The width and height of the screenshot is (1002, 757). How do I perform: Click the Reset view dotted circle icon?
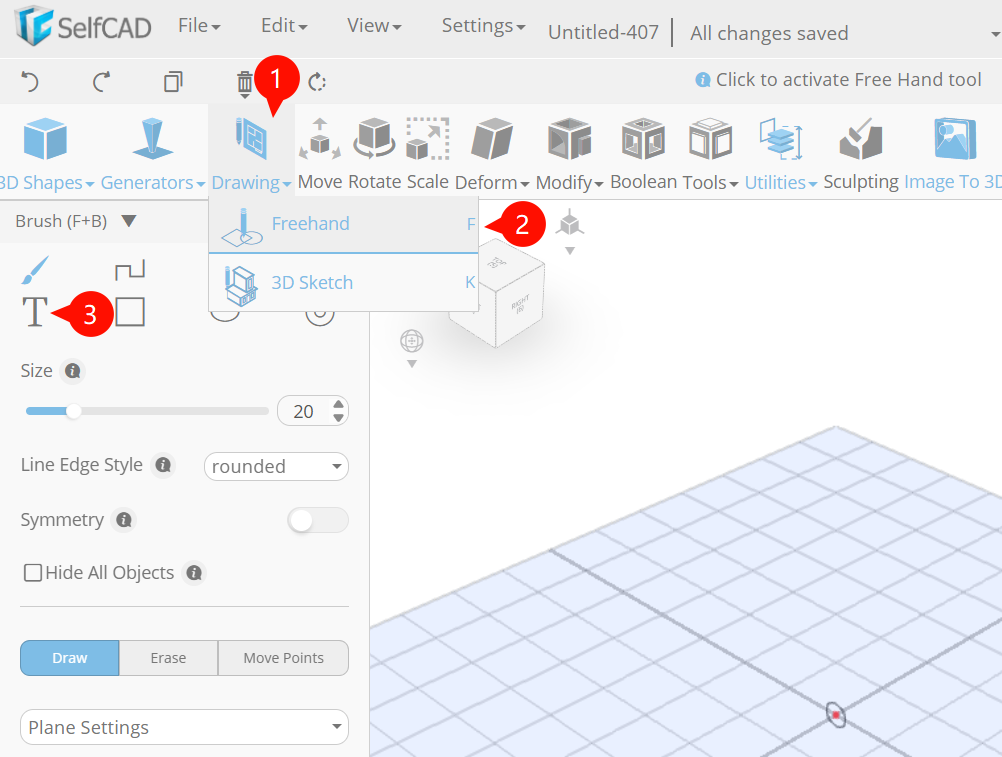tap(317, 82)
